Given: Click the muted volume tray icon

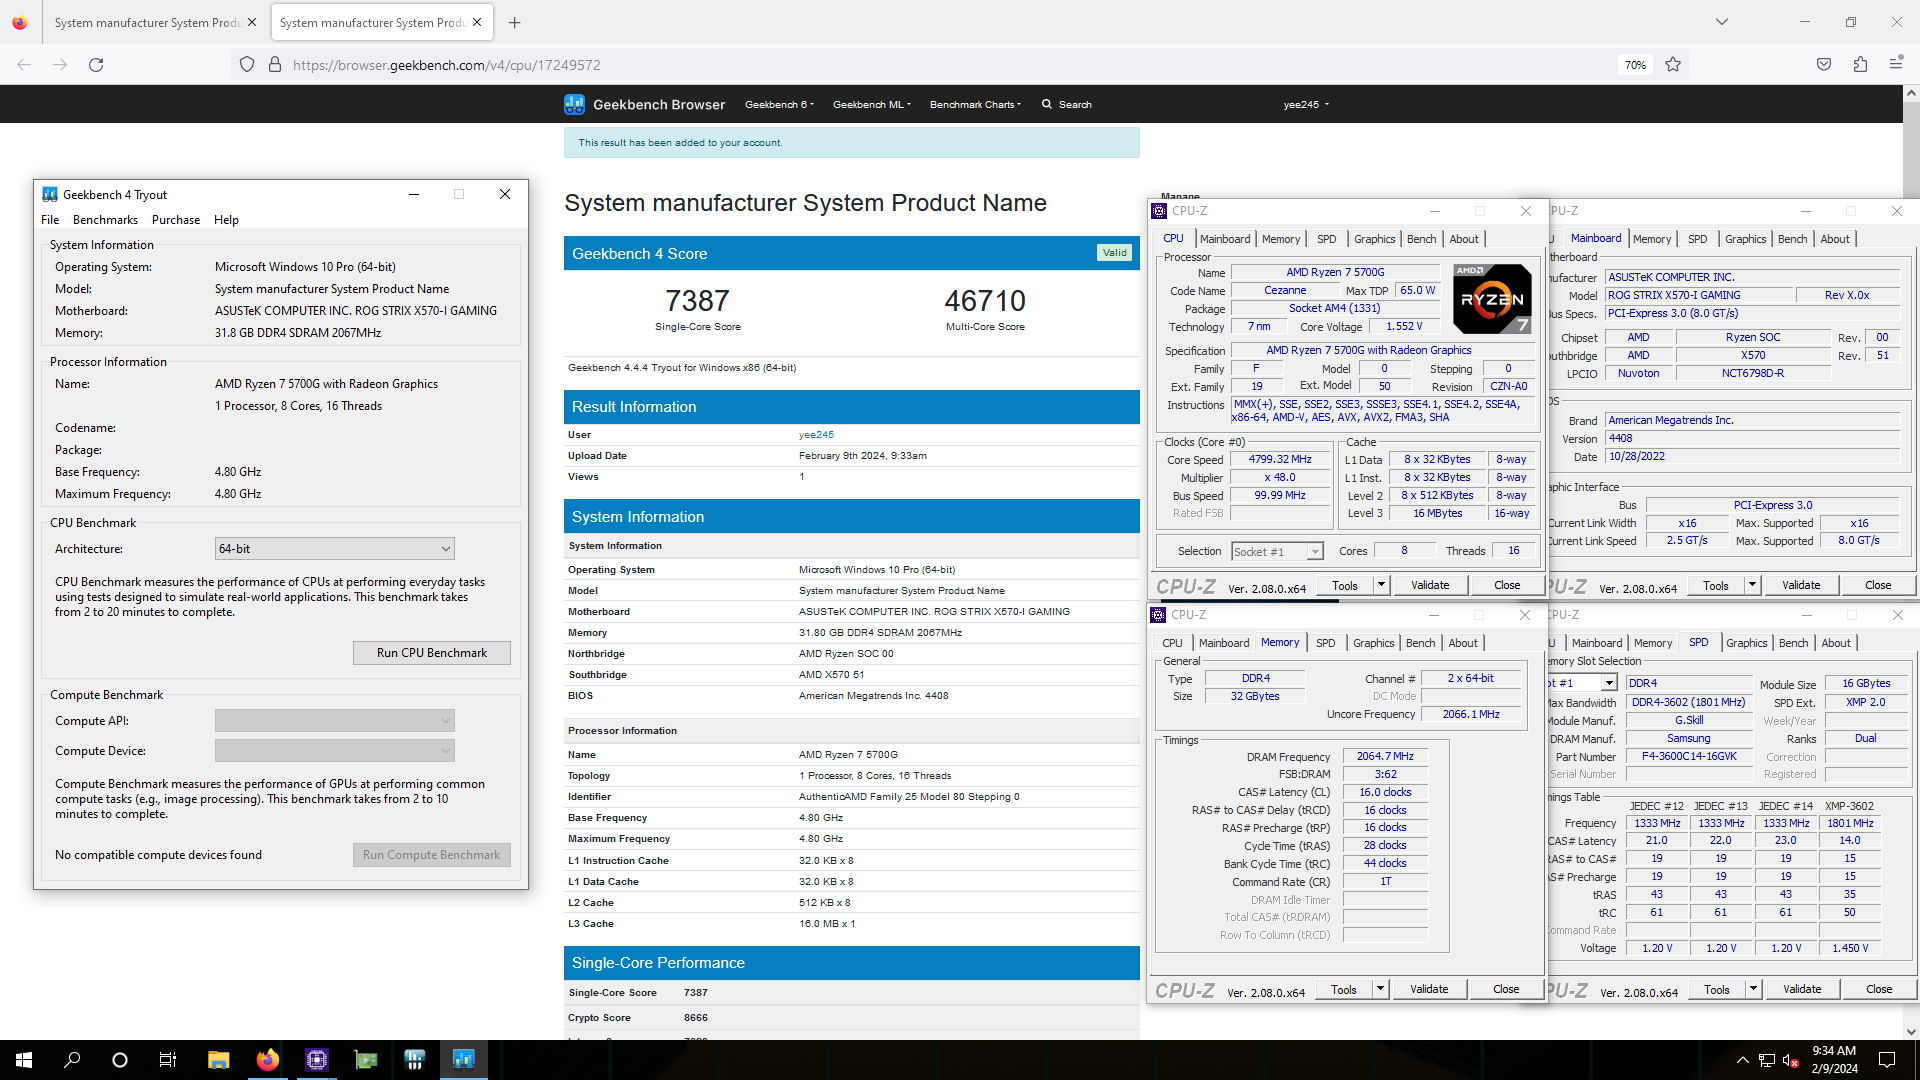Looking at the screenshot, I should click(1792, 1060).
